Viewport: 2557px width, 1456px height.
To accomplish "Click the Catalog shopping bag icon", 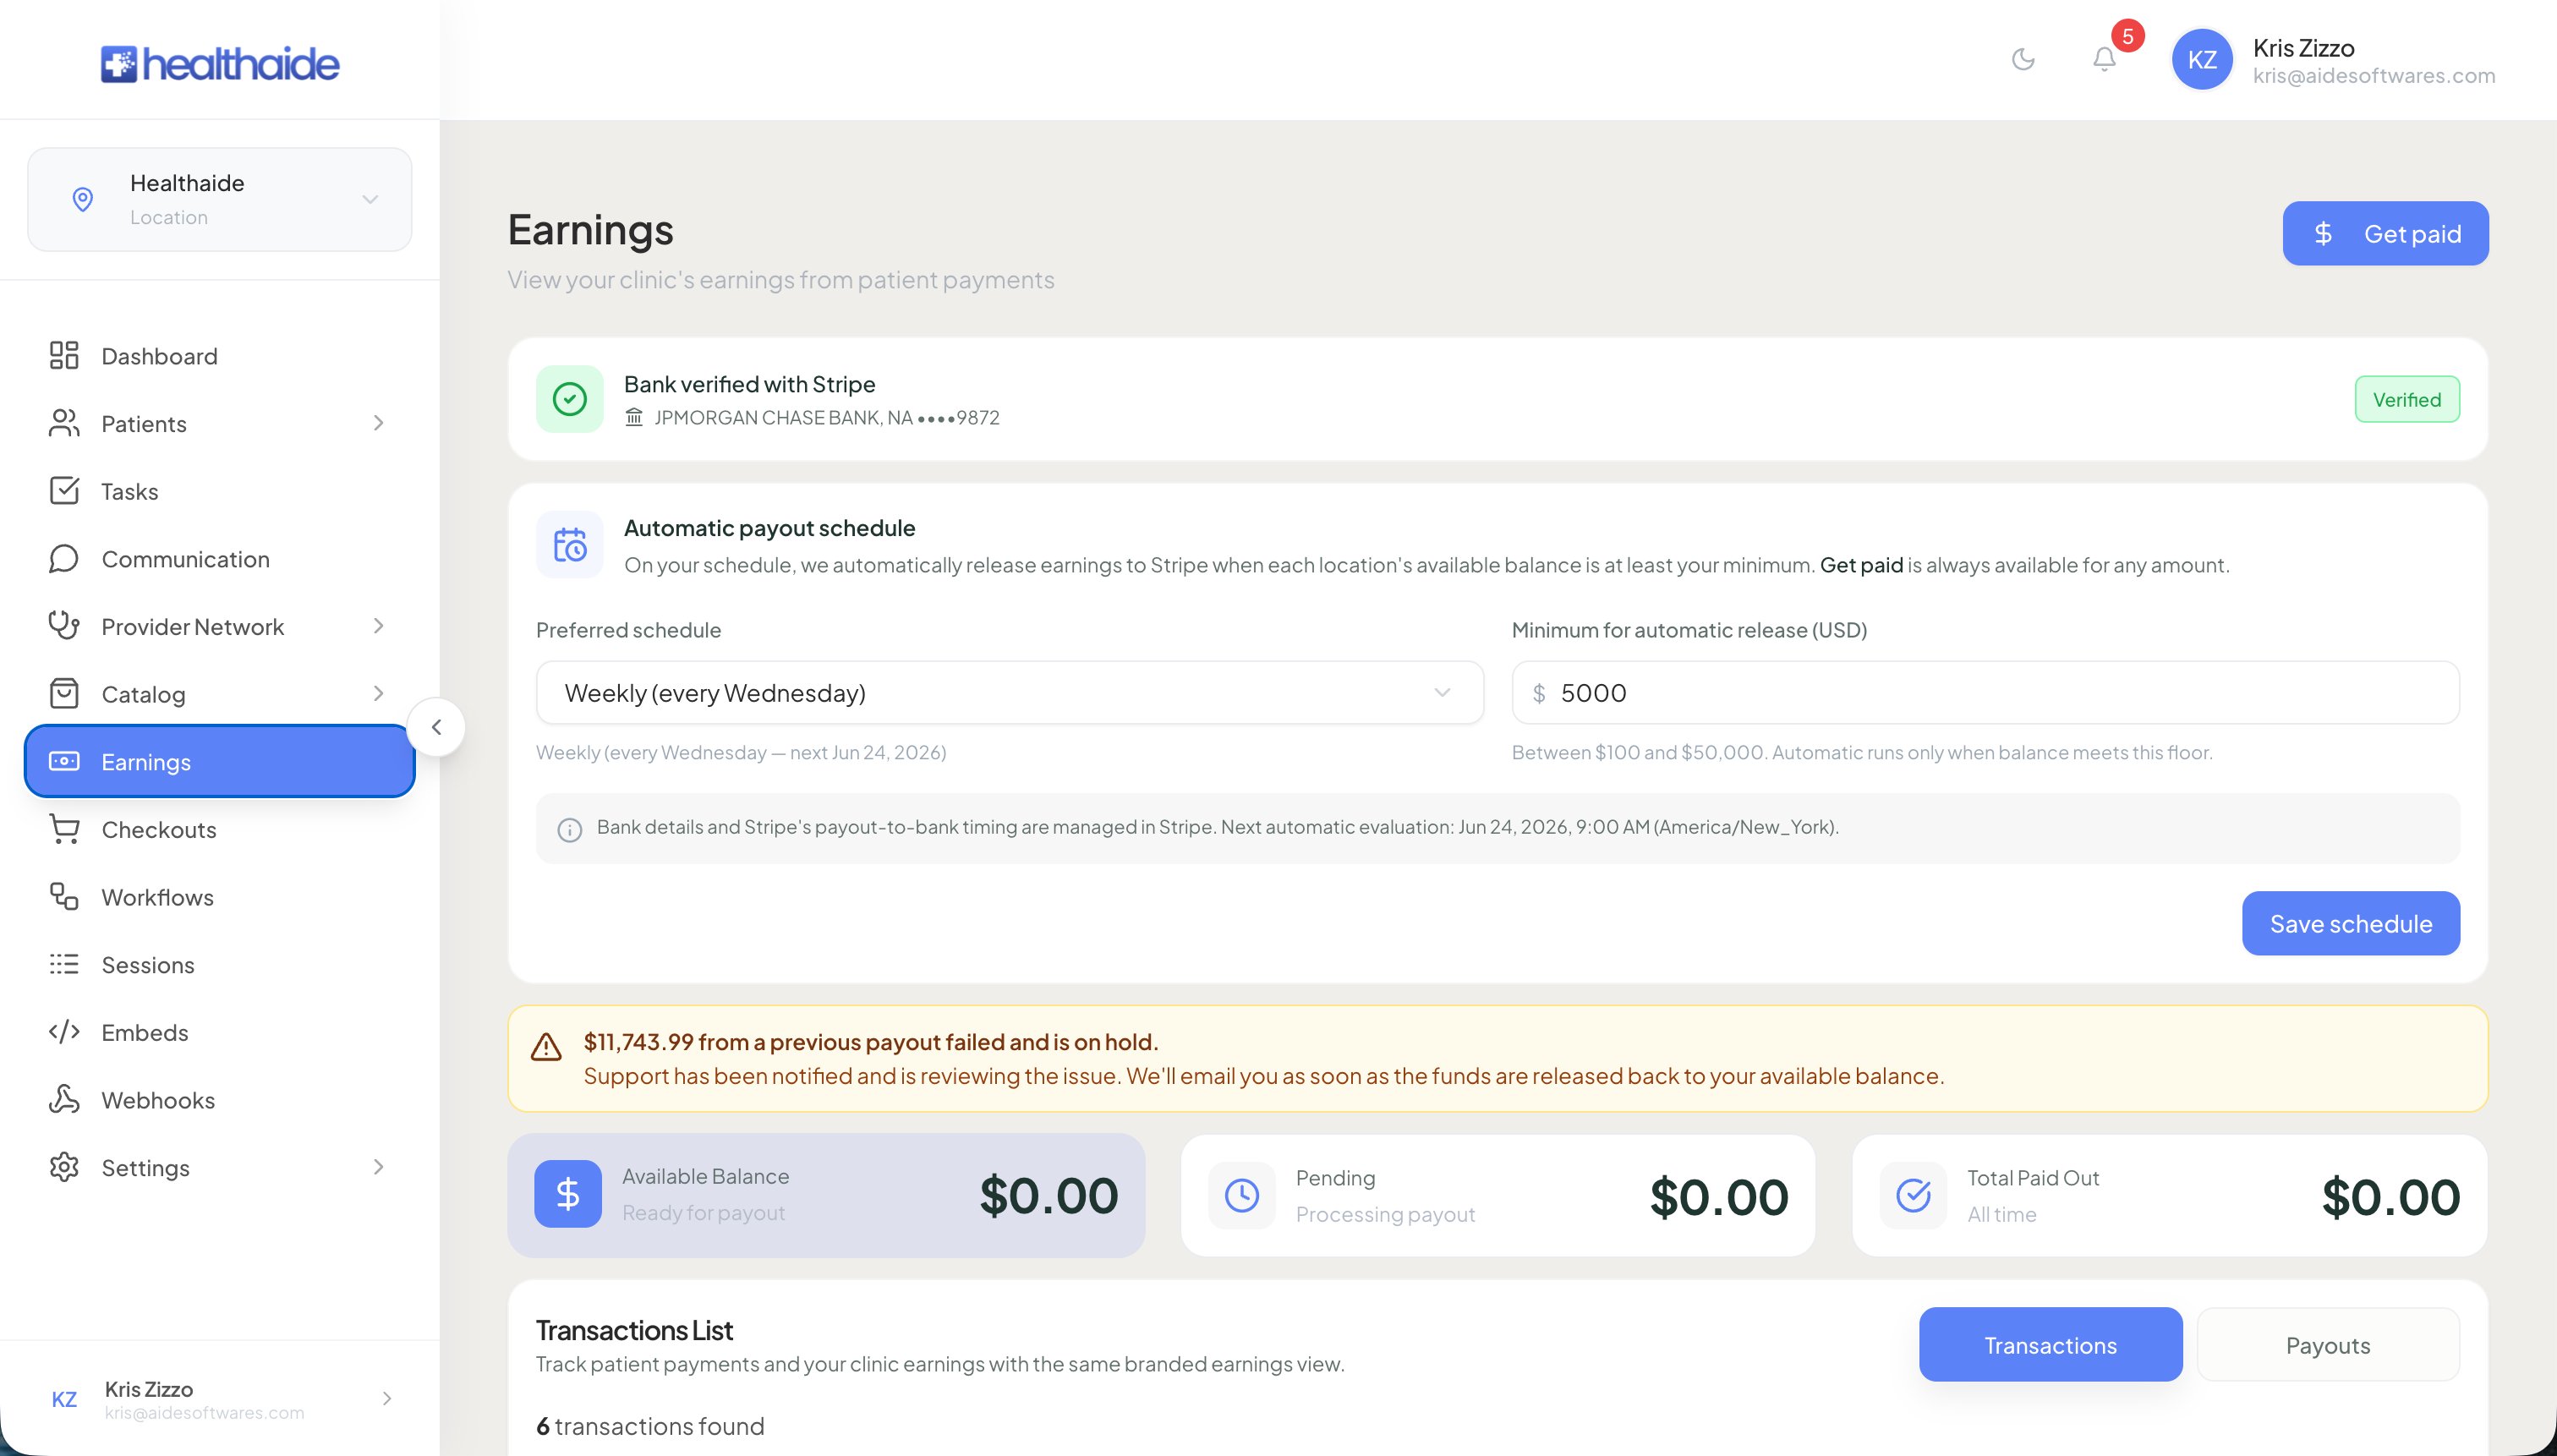I will coord(64,694).
